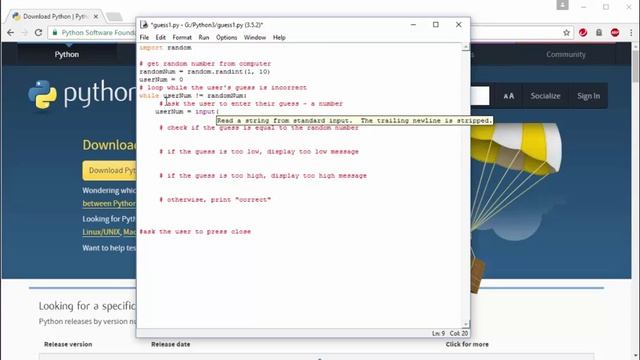Open the Options menu in IDLE
This screenshot has height=360, width=640.
coord(227,37)
